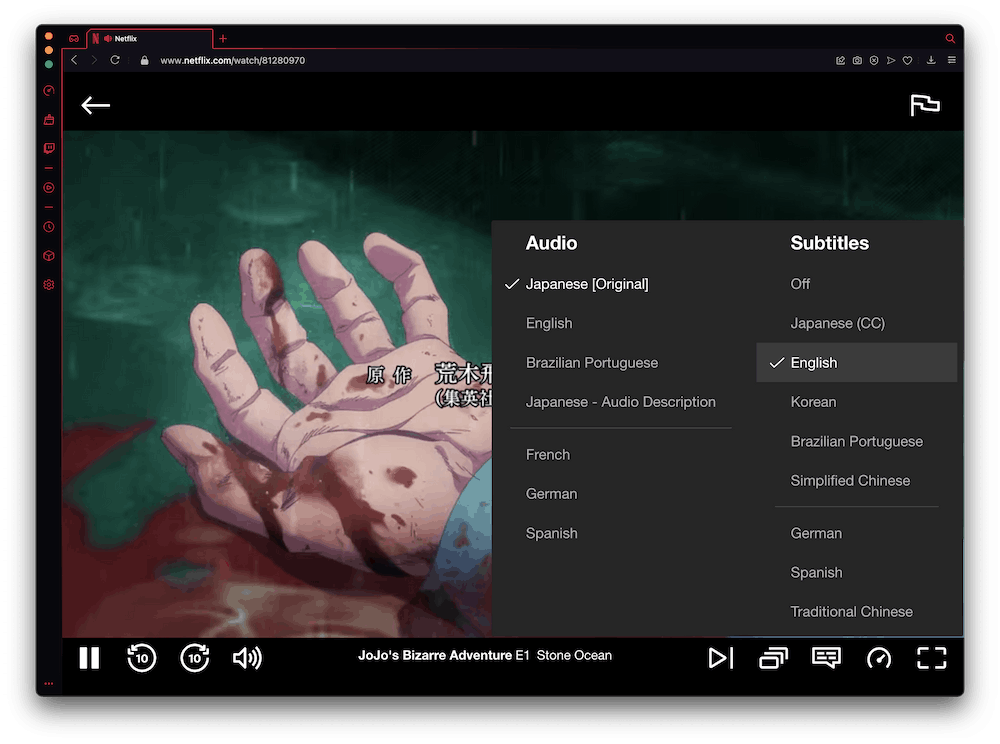Open sidebar three-dots menu
This screenshot has width=1000, height=744.
[x=49, y=683]
